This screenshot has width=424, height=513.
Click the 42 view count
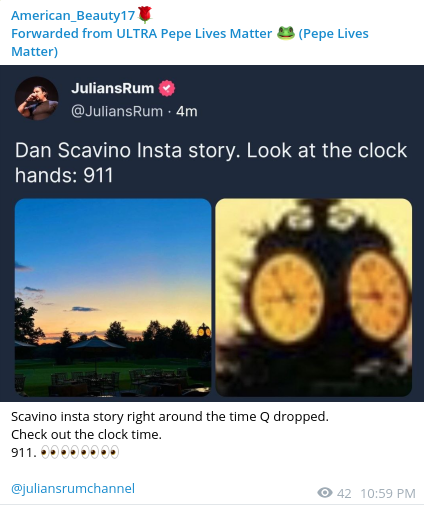coord(344,493)
